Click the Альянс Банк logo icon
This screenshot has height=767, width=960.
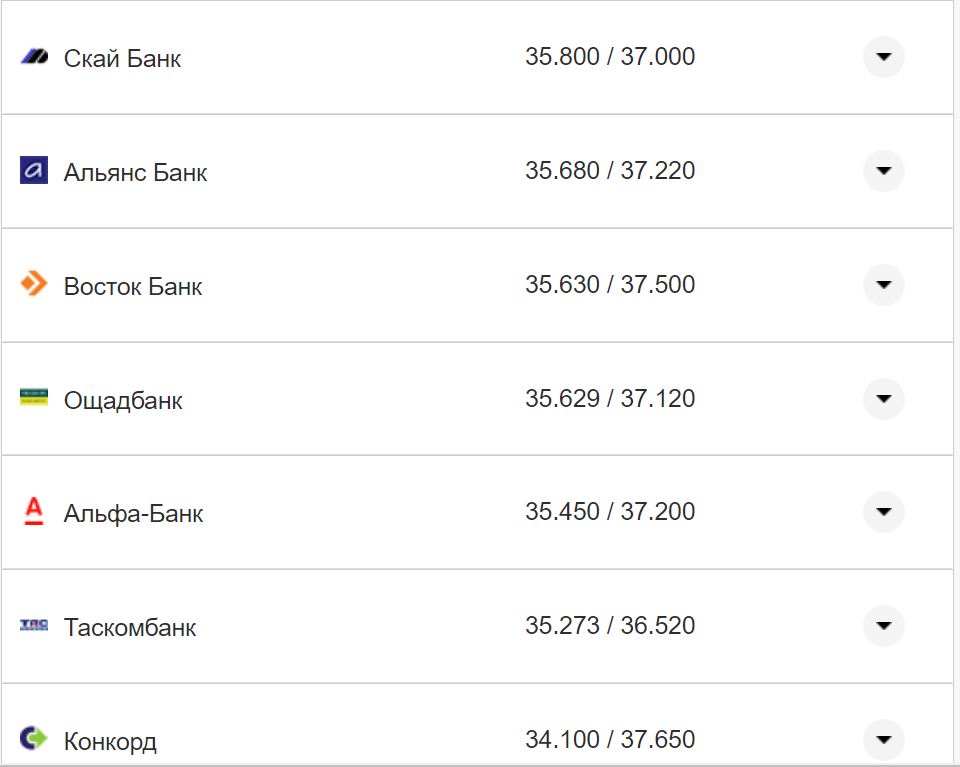coord(34,171)
